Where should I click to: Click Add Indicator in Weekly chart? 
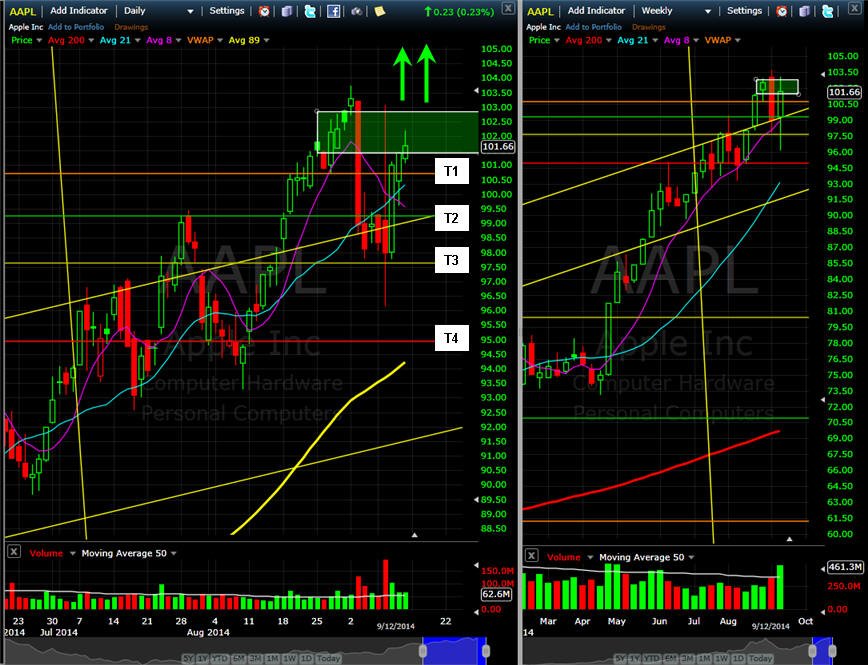(x=596, y=11)
